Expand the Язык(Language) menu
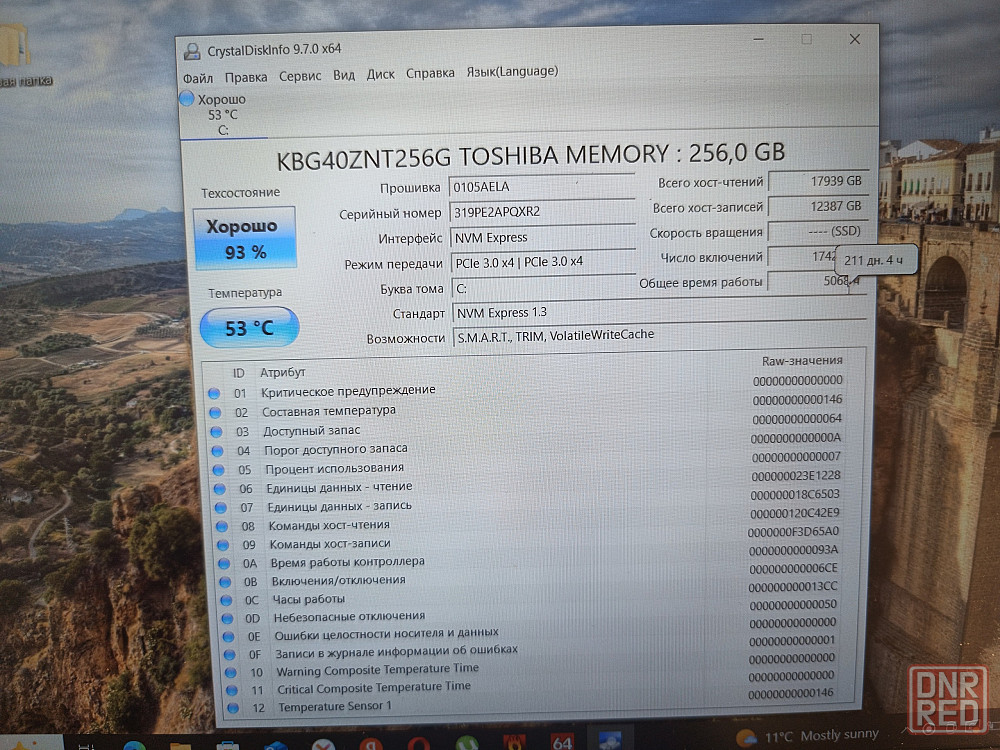Screen dimensions: 1000x750 pos(512,72)
